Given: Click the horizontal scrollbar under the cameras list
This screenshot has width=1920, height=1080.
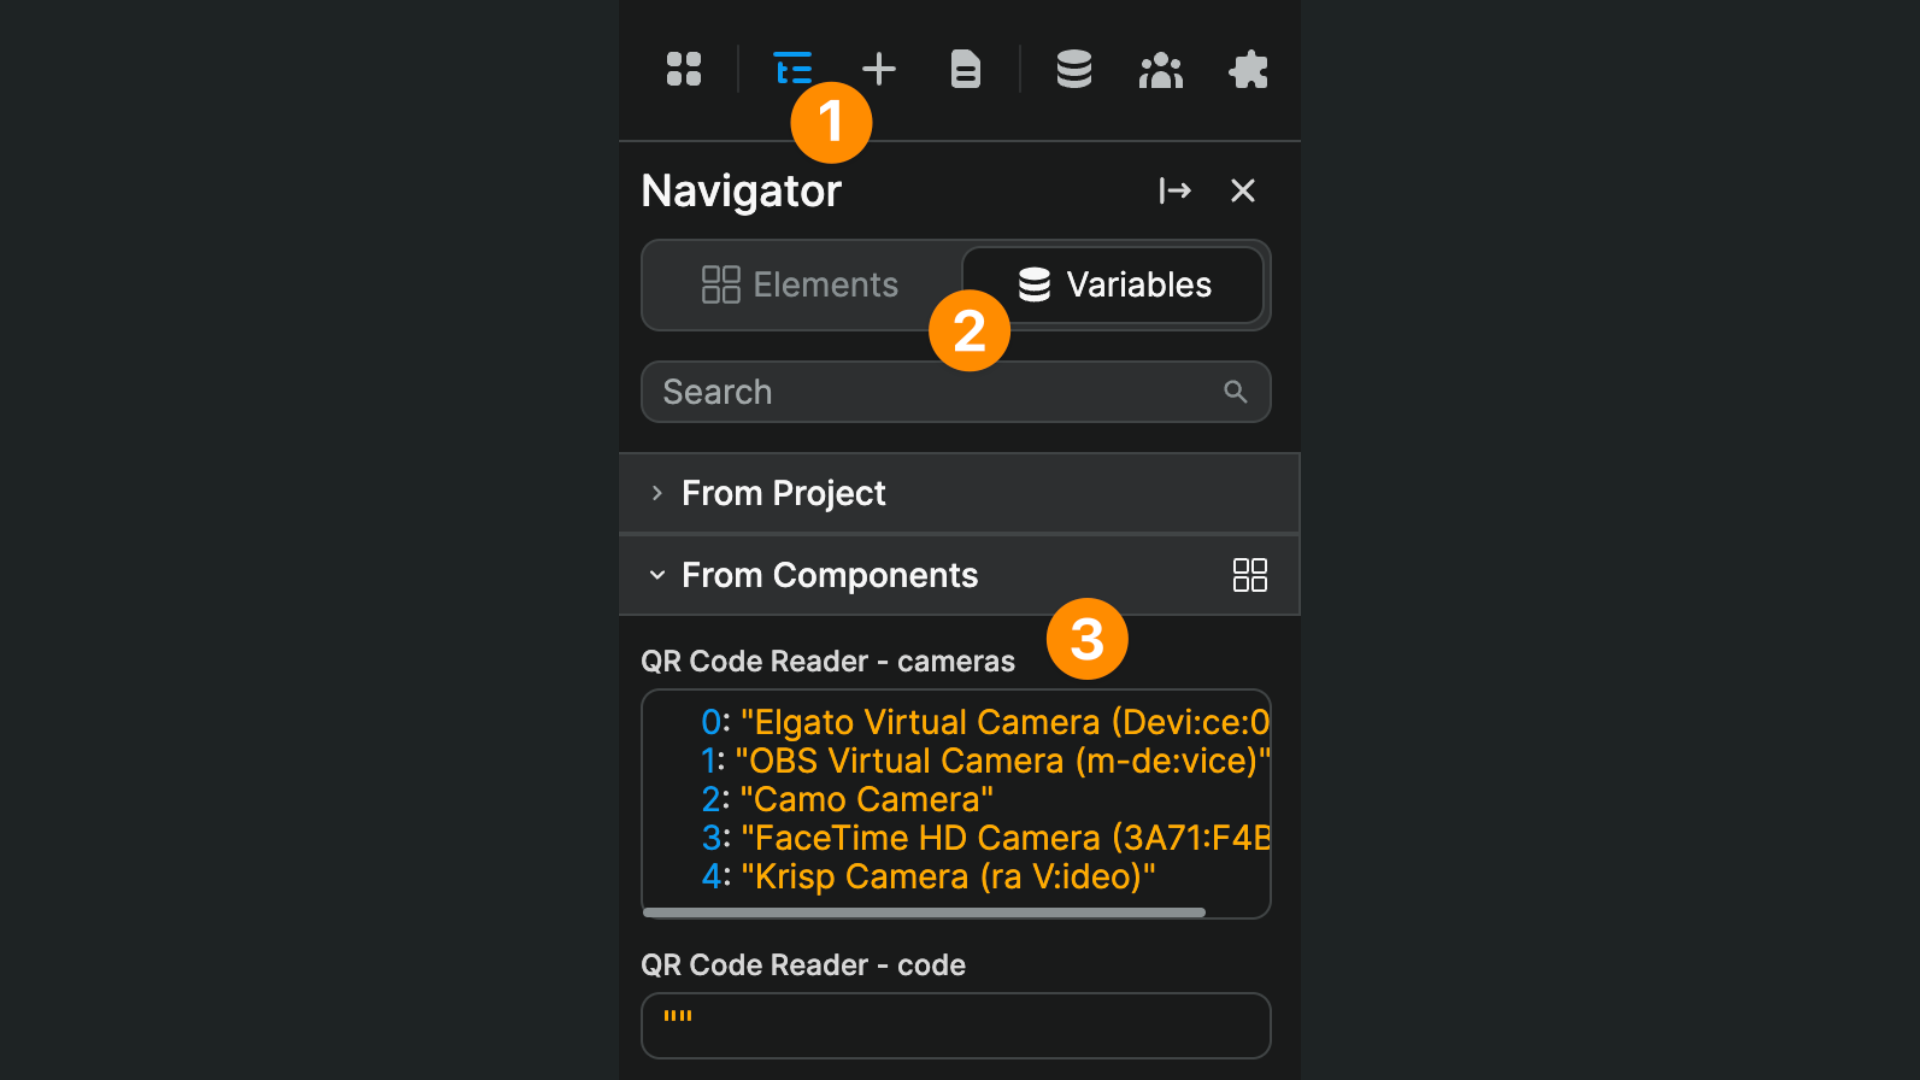Looking at the screenshot, I should coord(920,911).
